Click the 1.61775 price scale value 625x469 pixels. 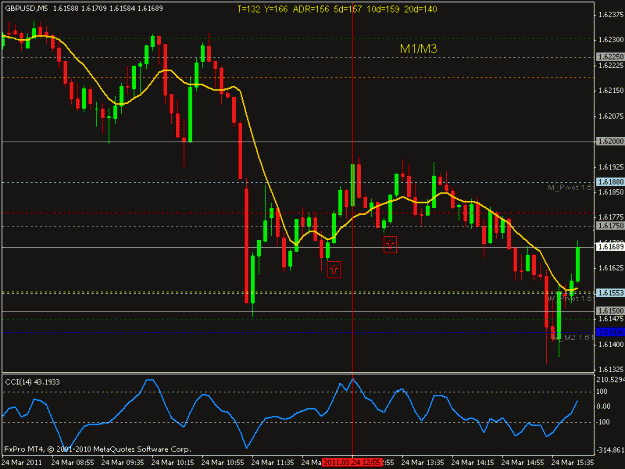tap(611, 217)
